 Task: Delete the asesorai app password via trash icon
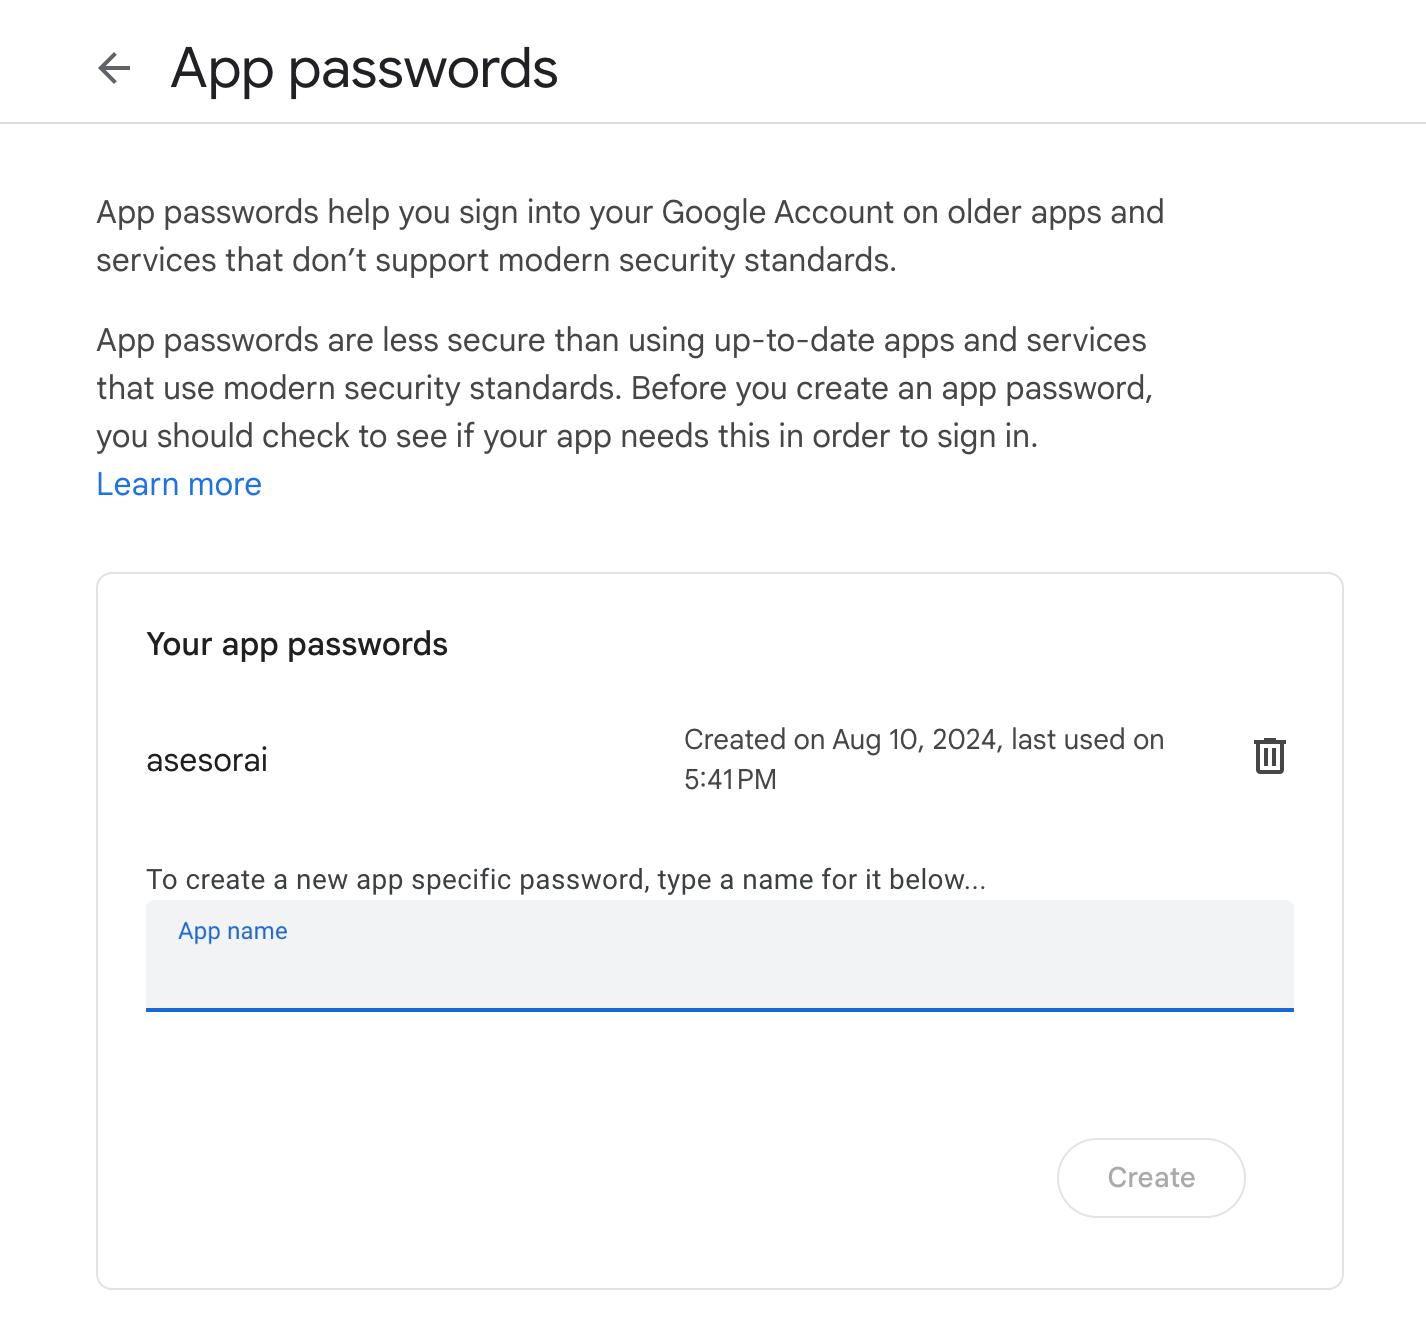coord(1271,757)
